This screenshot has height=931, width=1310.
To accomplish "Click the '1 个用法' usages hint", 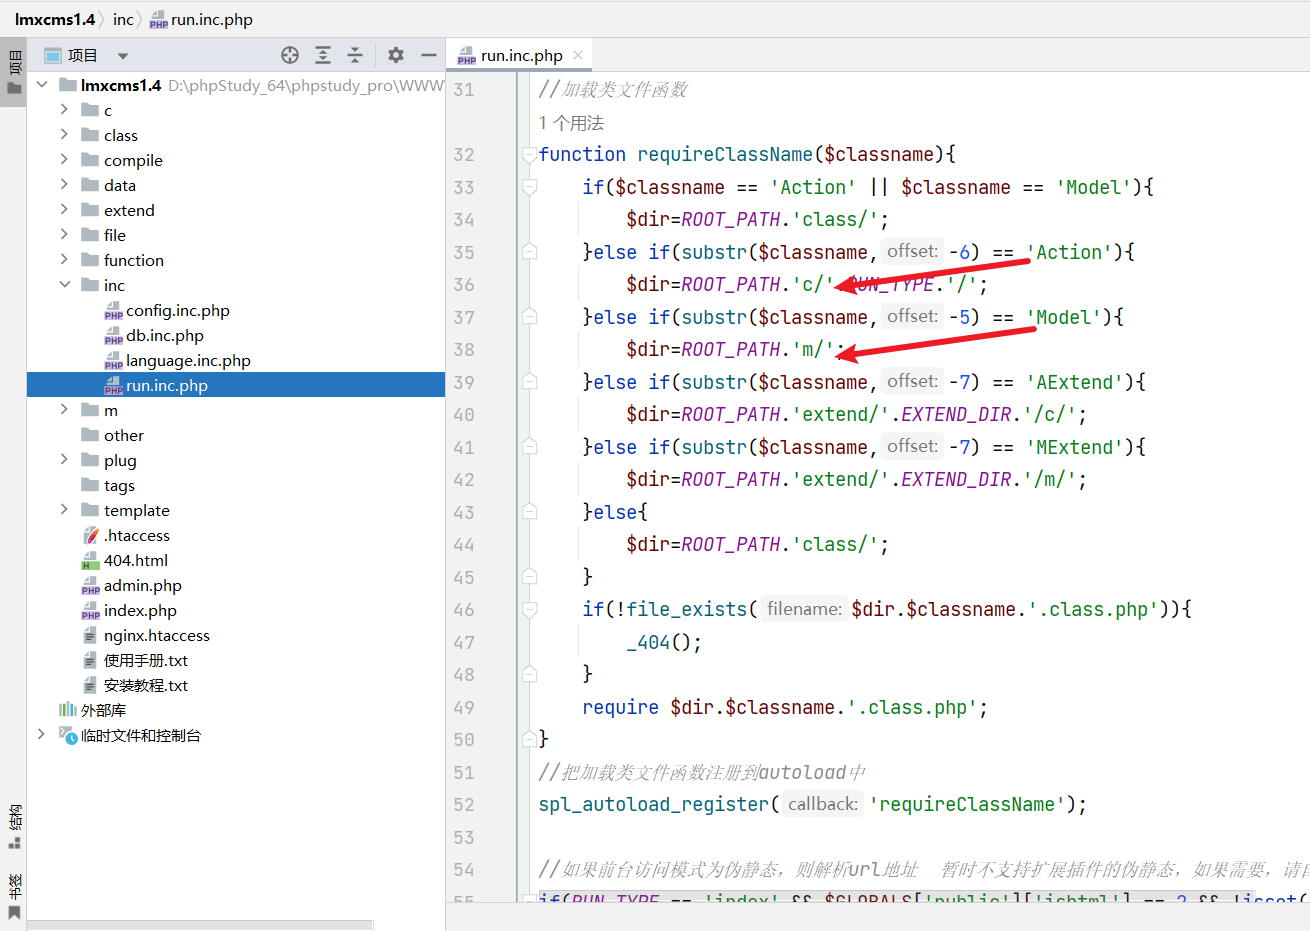I will pos(571,123).
